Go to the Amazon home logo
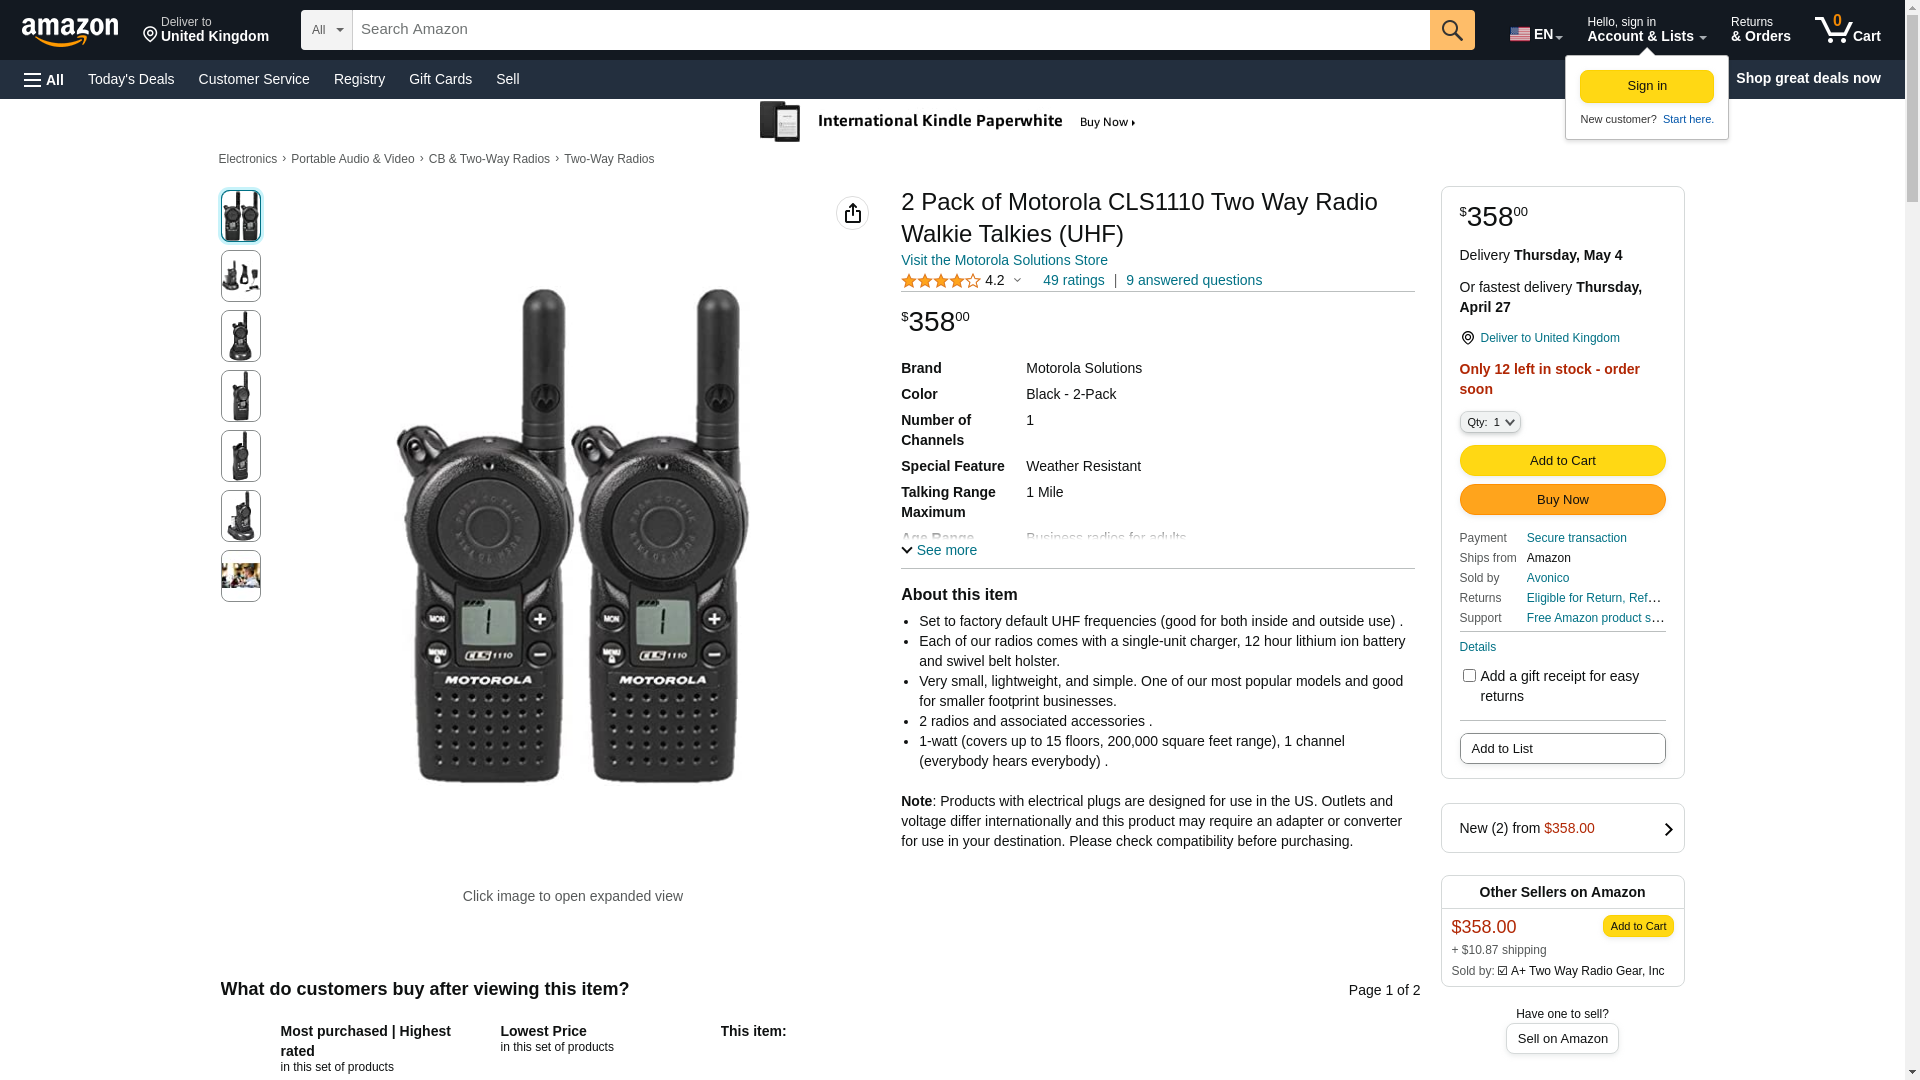1920x1080 pixels. [70, 31]
